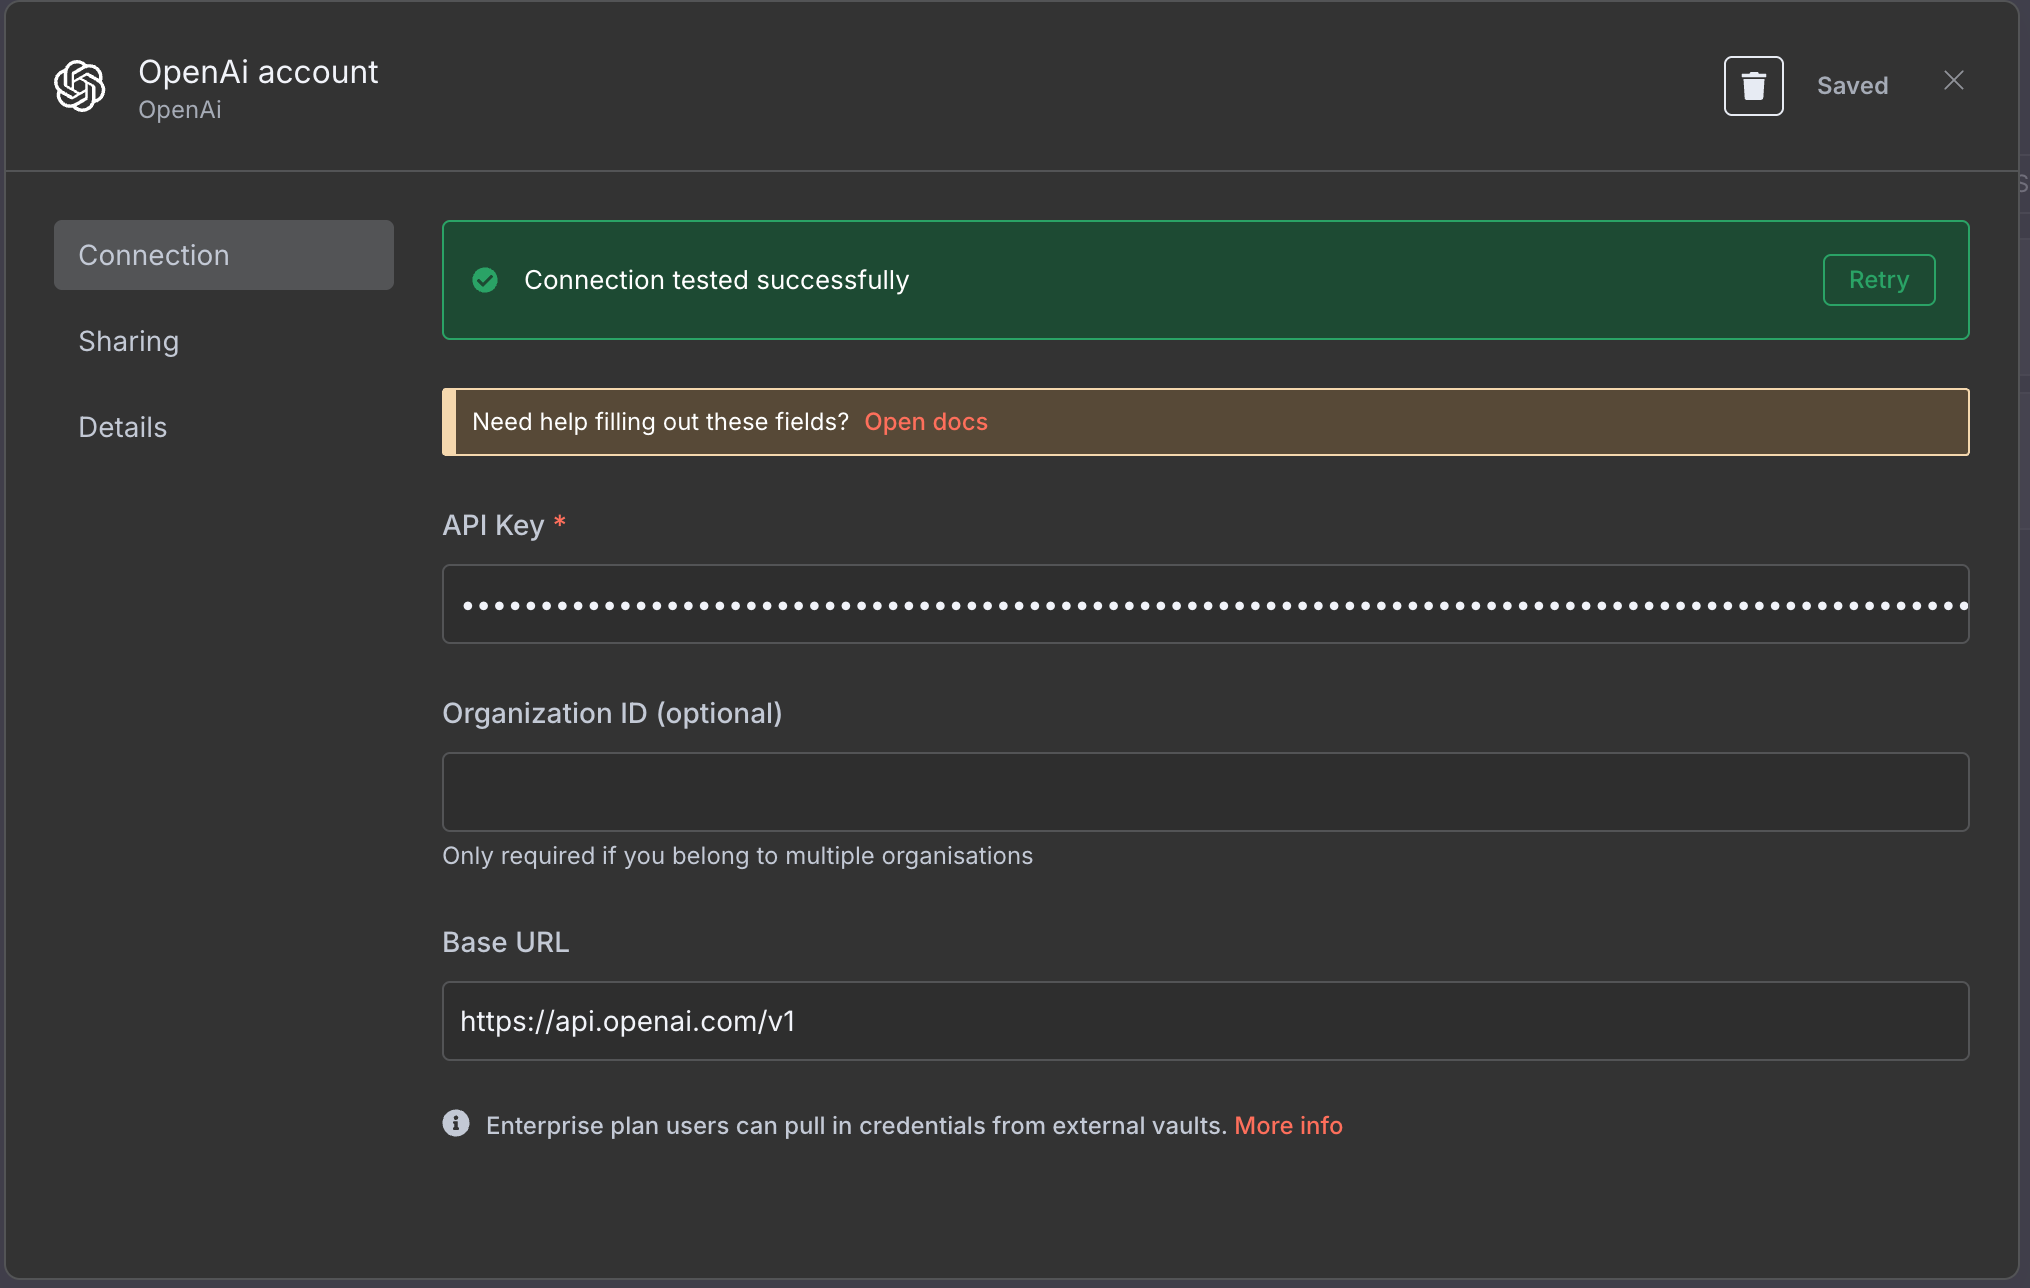Click the Saved status label
The height and width of the screenshot is (1288, 2030).
tap(1852, 86)
